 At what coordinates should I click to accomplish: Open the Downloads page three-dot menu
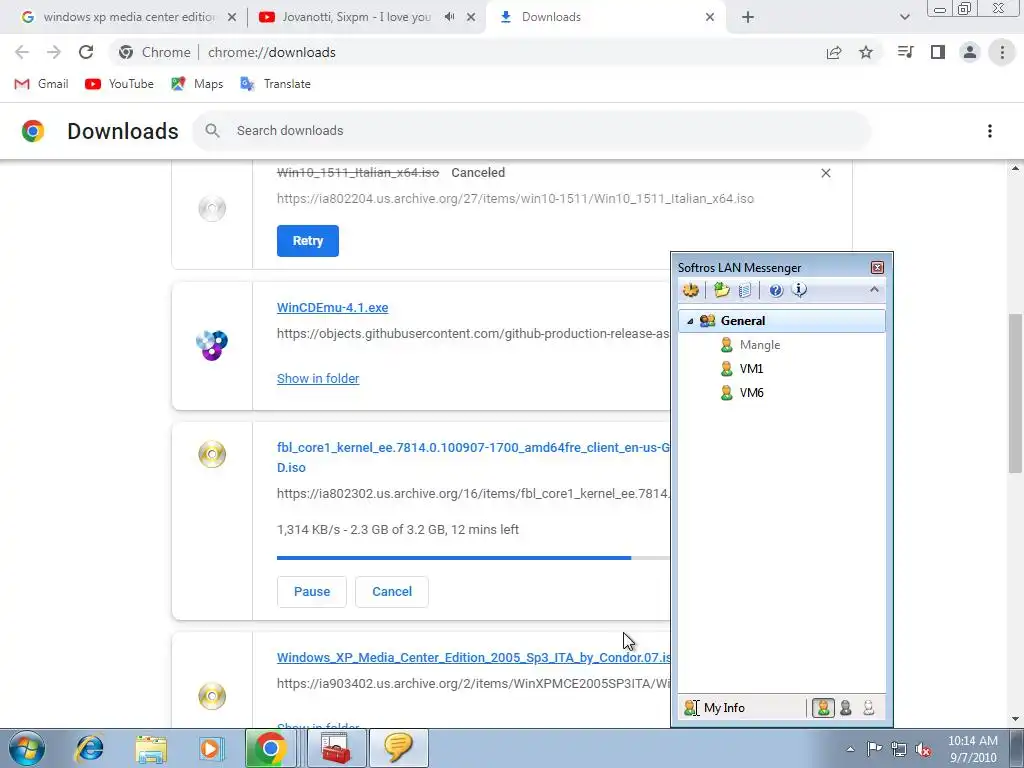click(990, 131)
